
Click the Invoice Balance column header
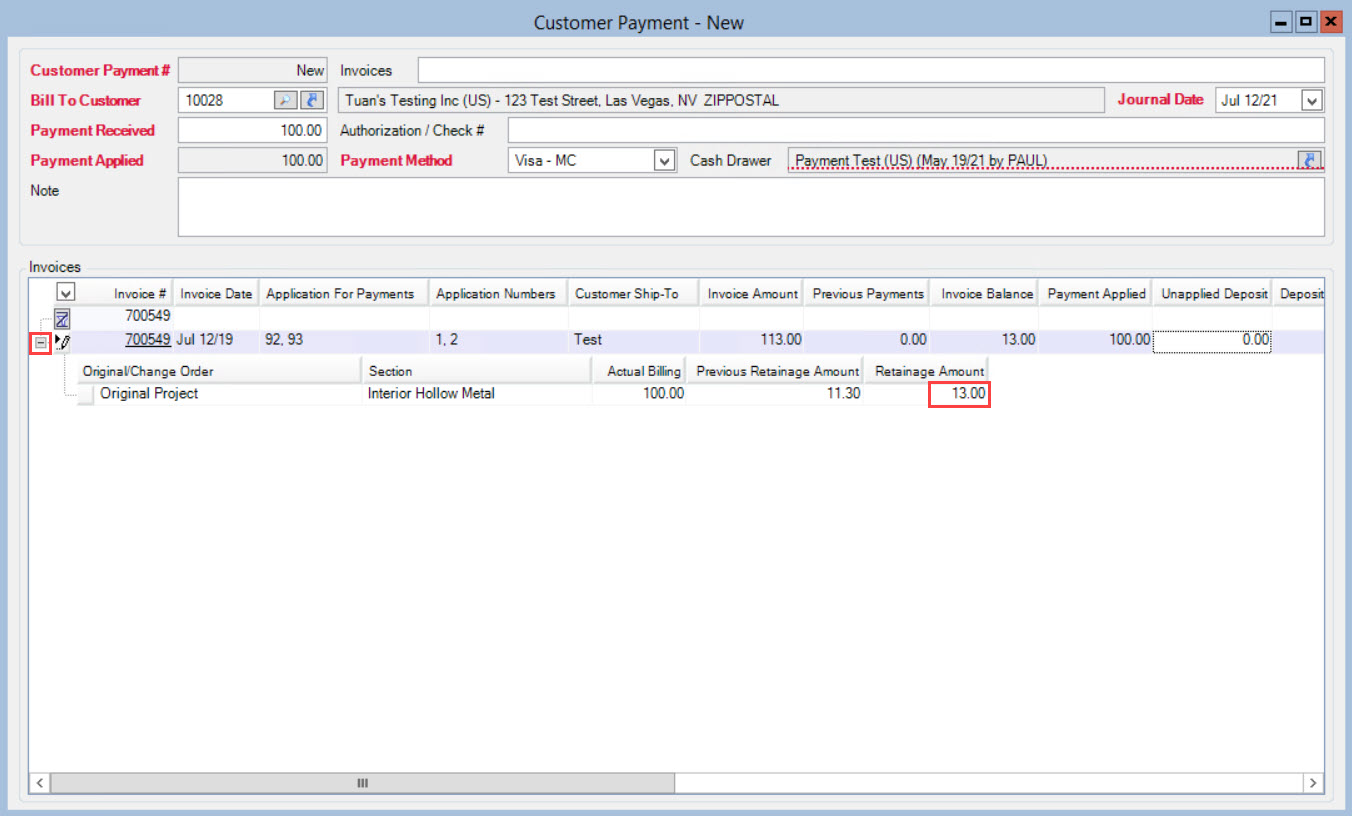pyautogui.click(x=984, y=294)
